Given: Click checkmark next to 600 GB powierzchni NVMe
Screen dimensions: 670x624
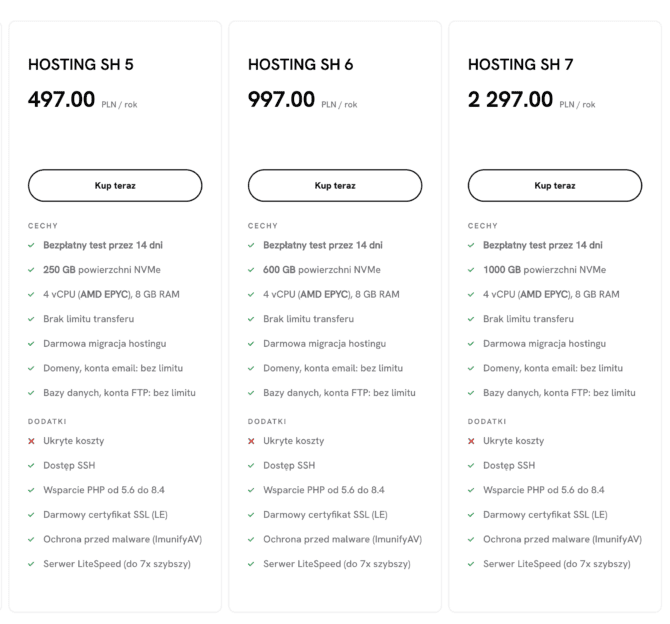Looking at the screenshot, I should (252, 270).
